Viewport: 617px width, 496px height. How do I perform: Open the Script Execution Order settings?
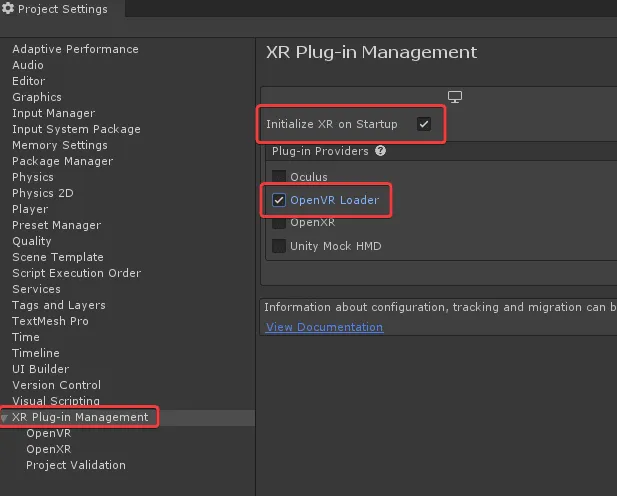click(76, 273)
